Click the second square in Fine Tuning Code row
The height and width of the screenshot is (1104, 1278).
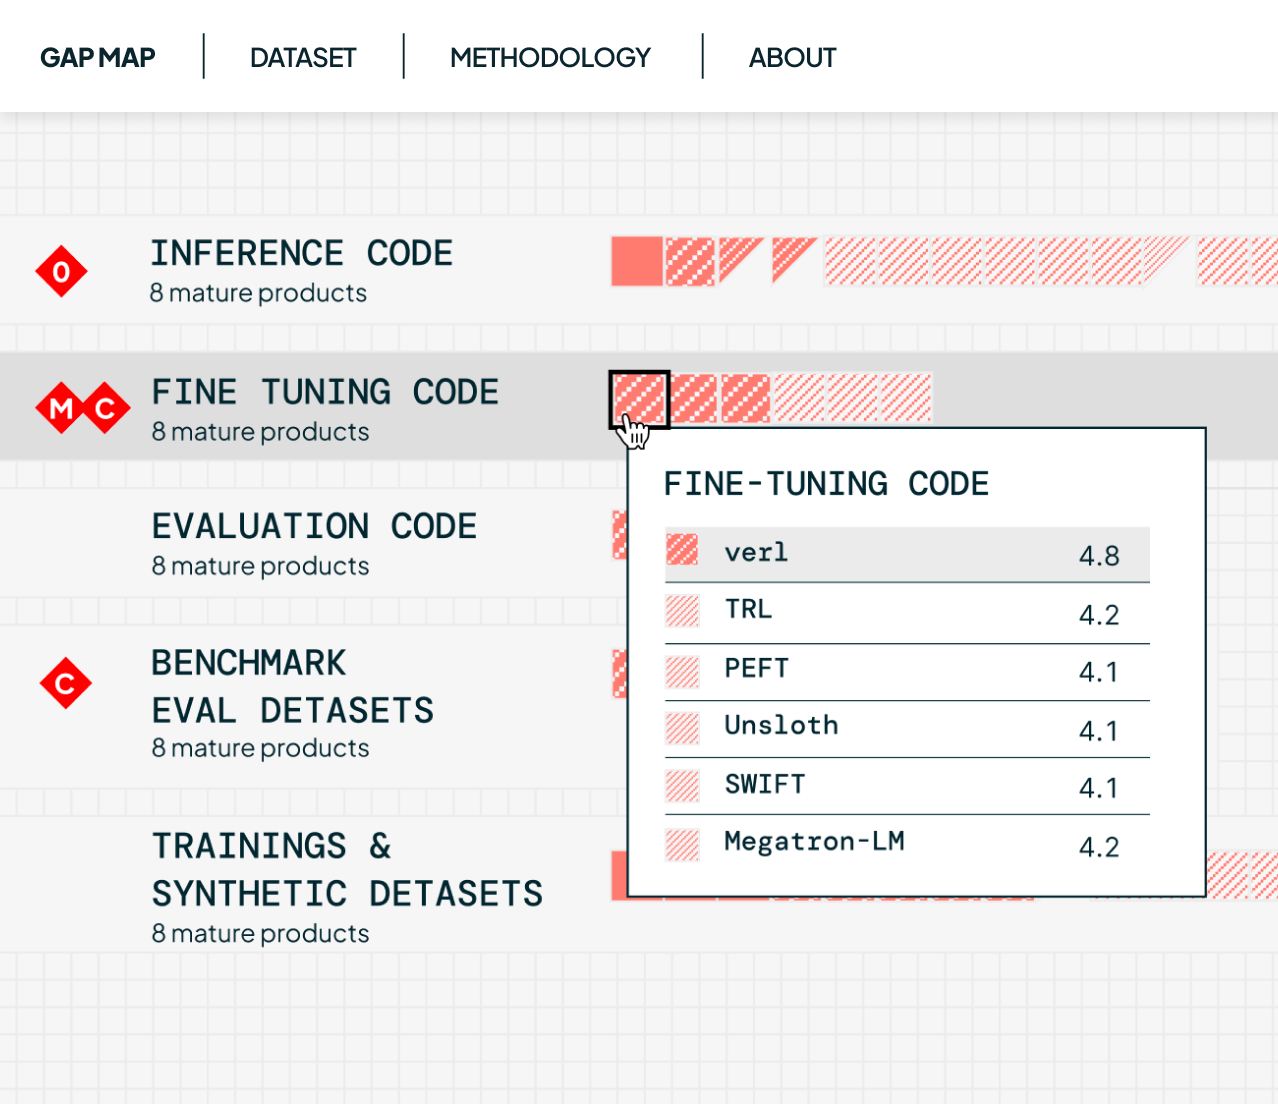pyautogui.click(x=694, y=398)
